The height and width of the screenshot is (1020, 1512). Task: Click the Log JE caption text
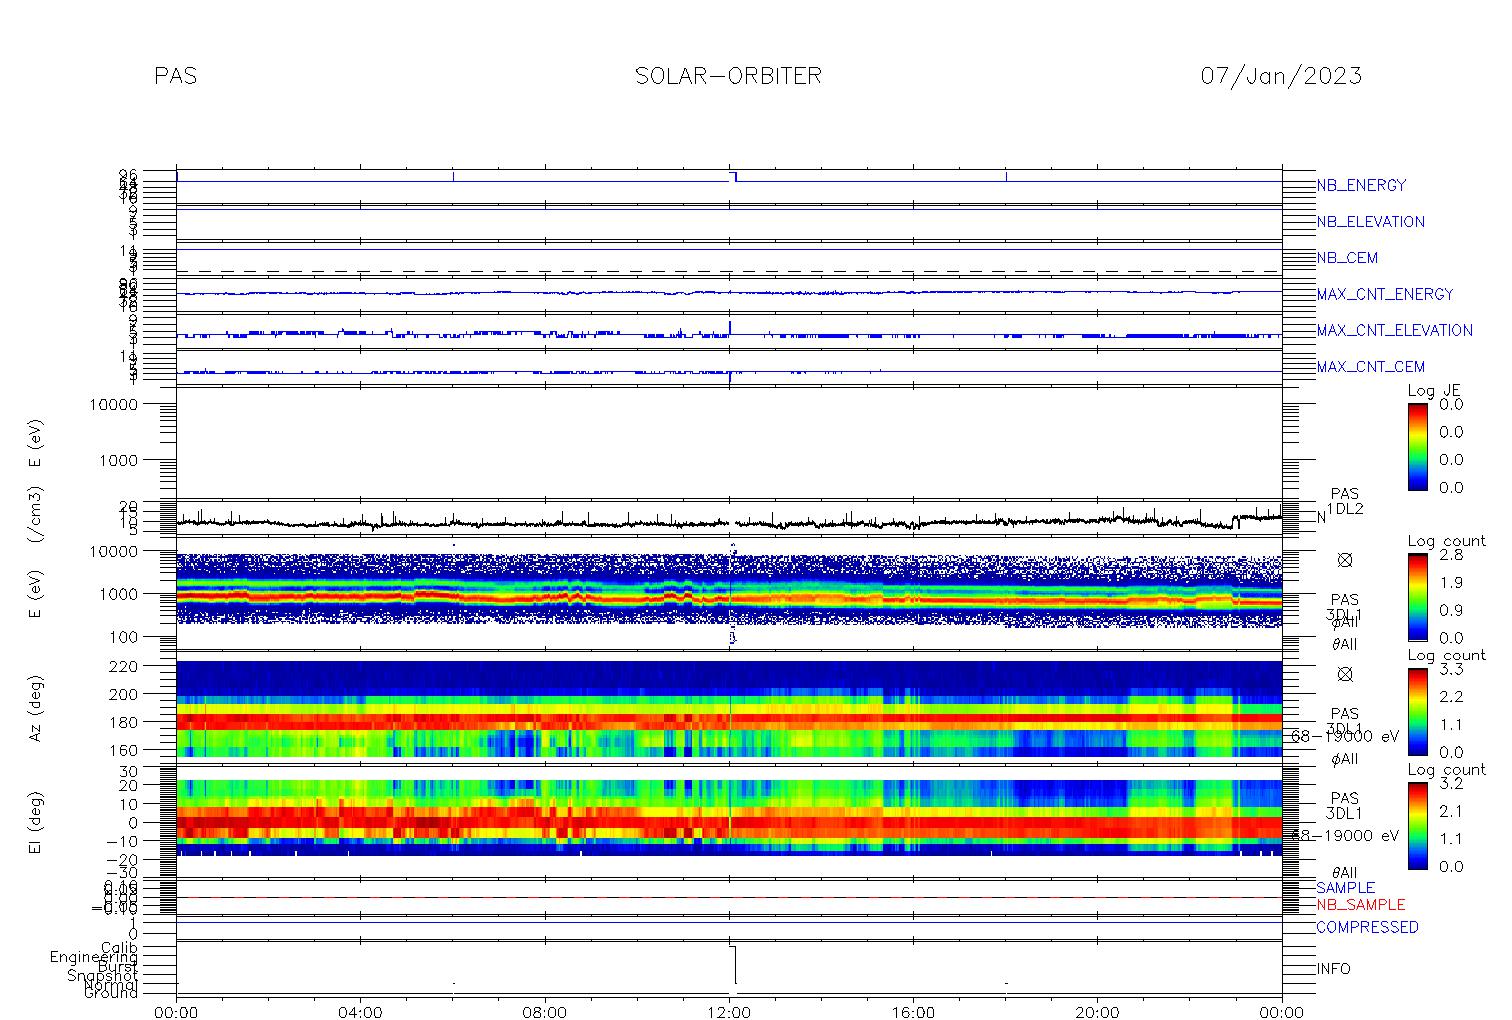(x=1435, y=391)
